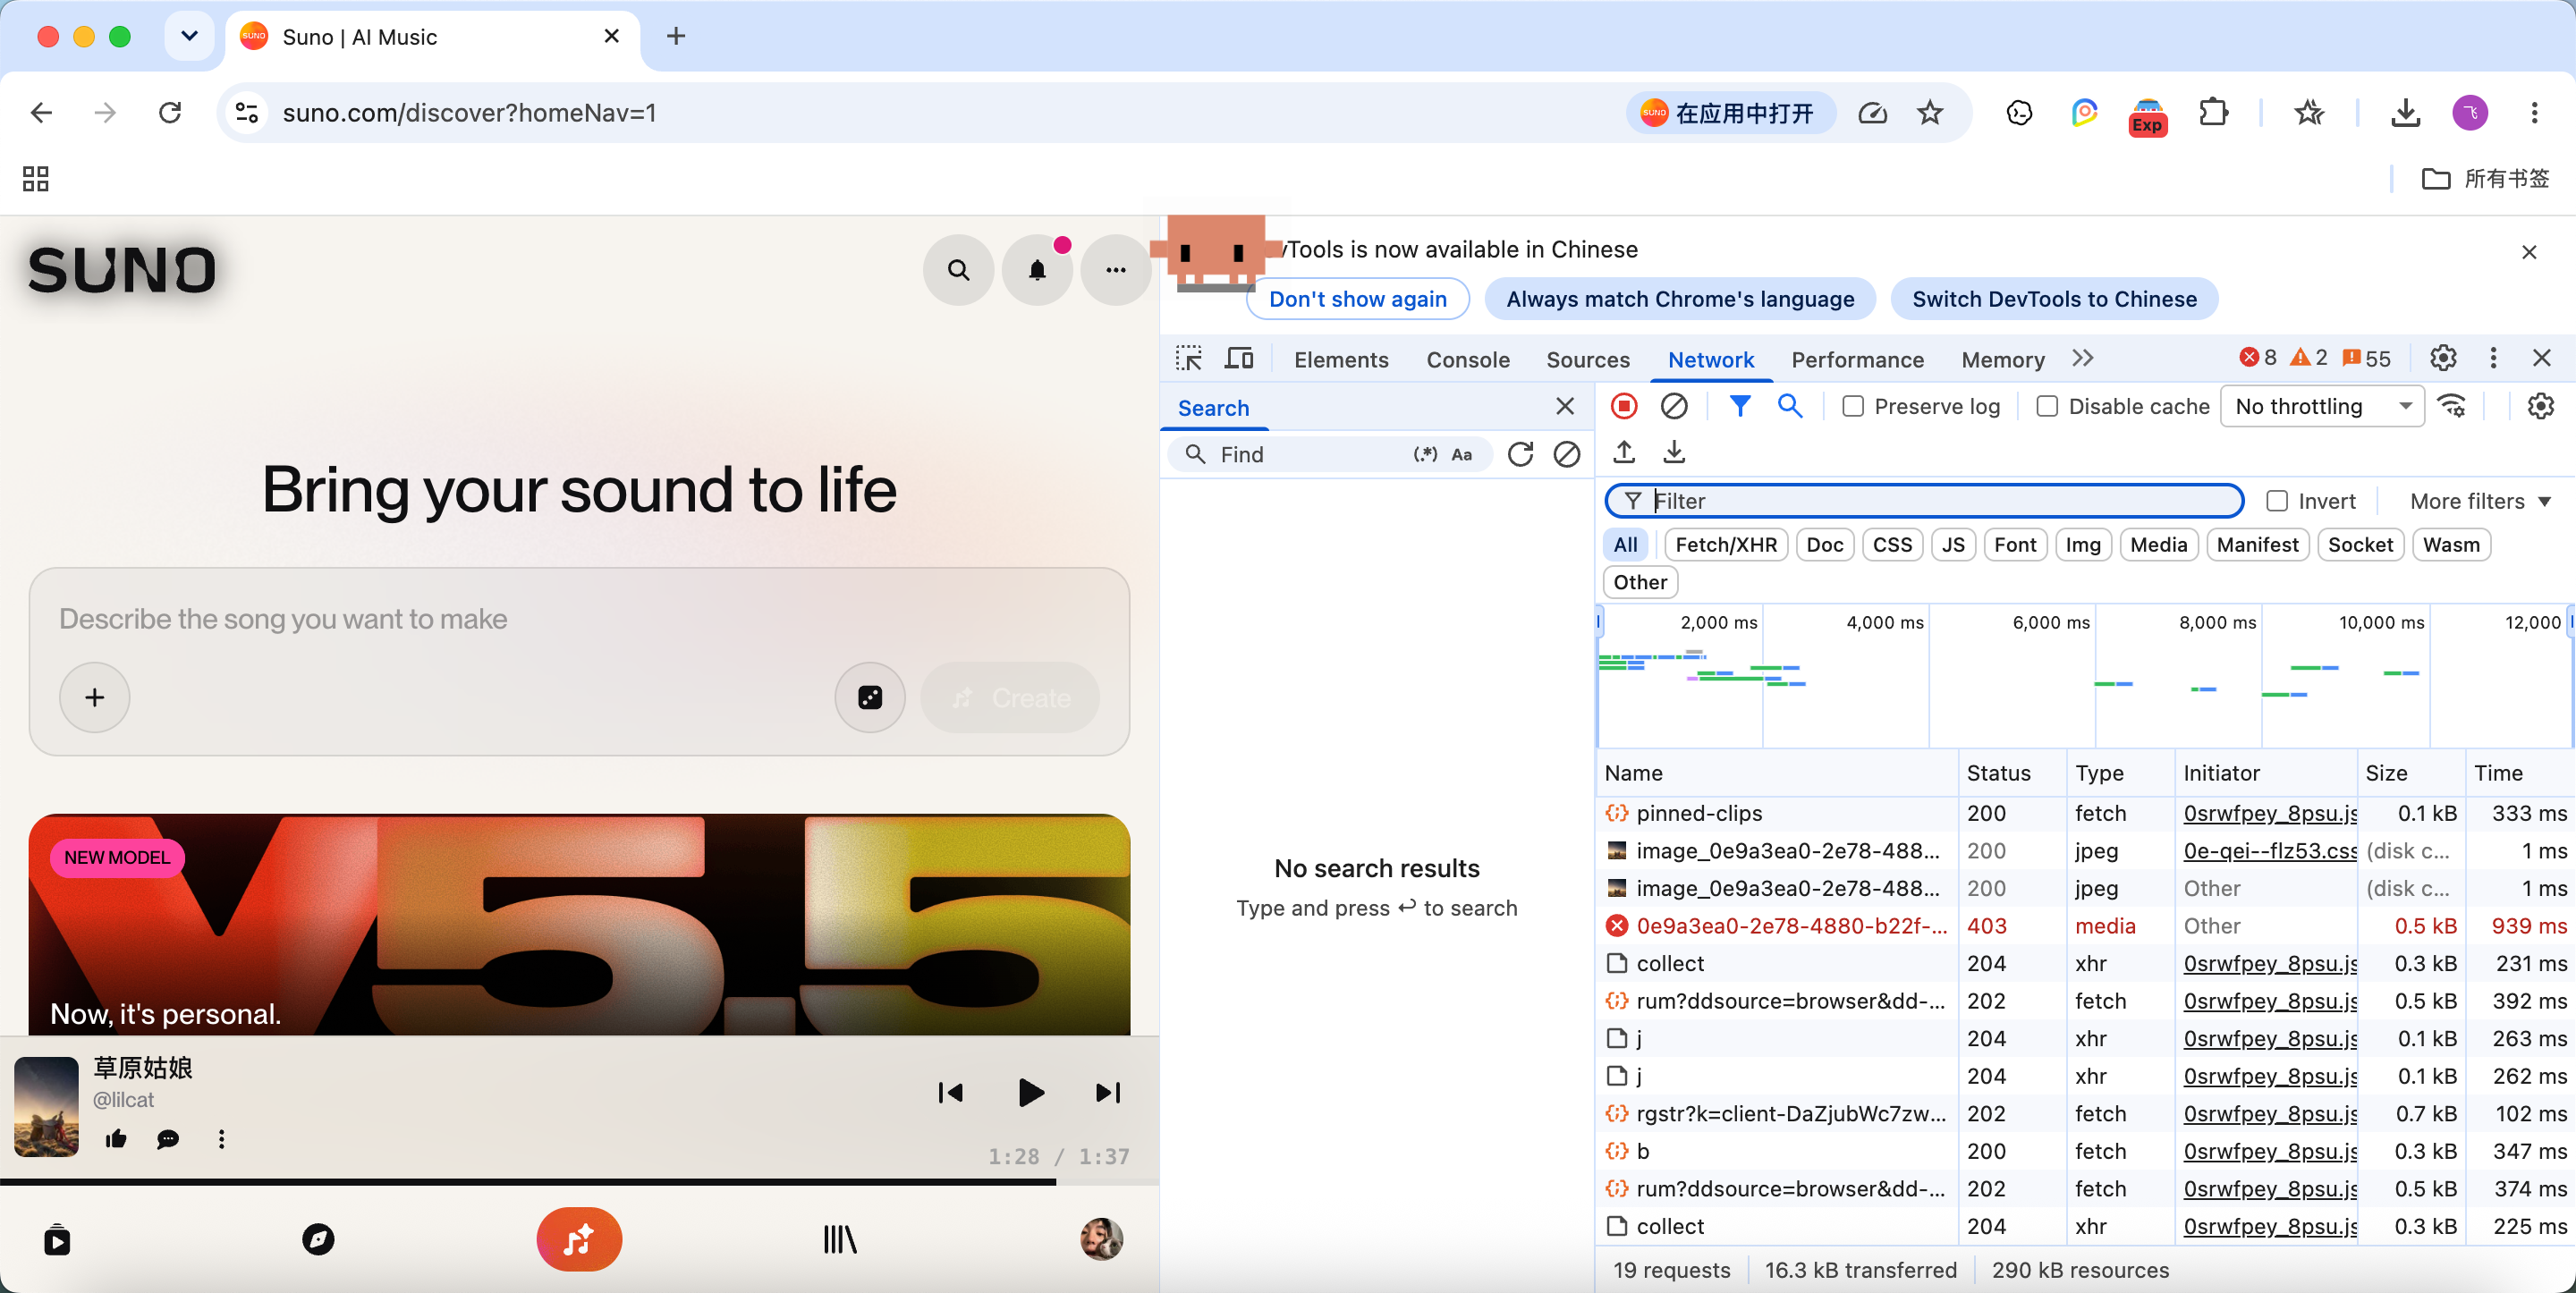This screenshot has height=1293, width=2576.
Task: Open network conditions wifi icon
Action: 2452,406
